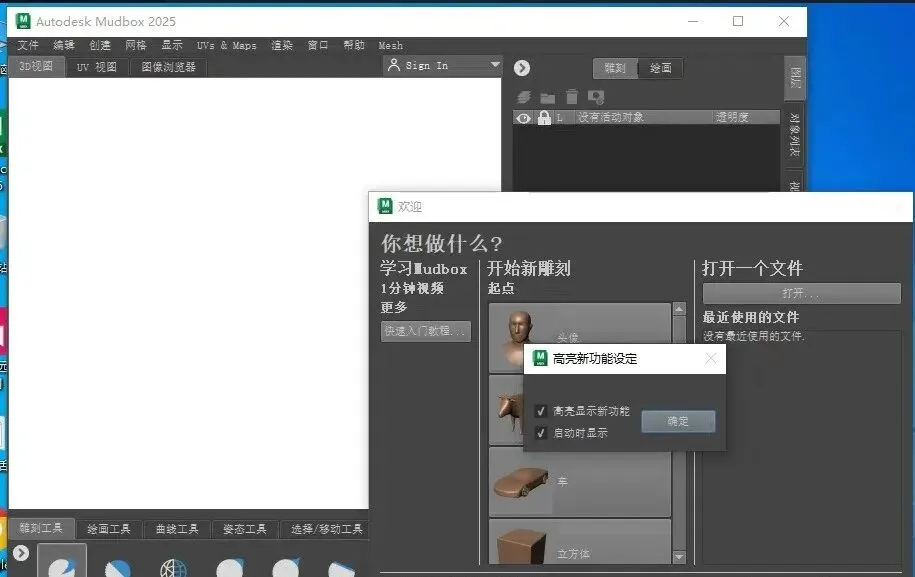Open the 选择/移动工具 tray tab
Viewport: 915px width, 577px height.
[x=327, y=529]
